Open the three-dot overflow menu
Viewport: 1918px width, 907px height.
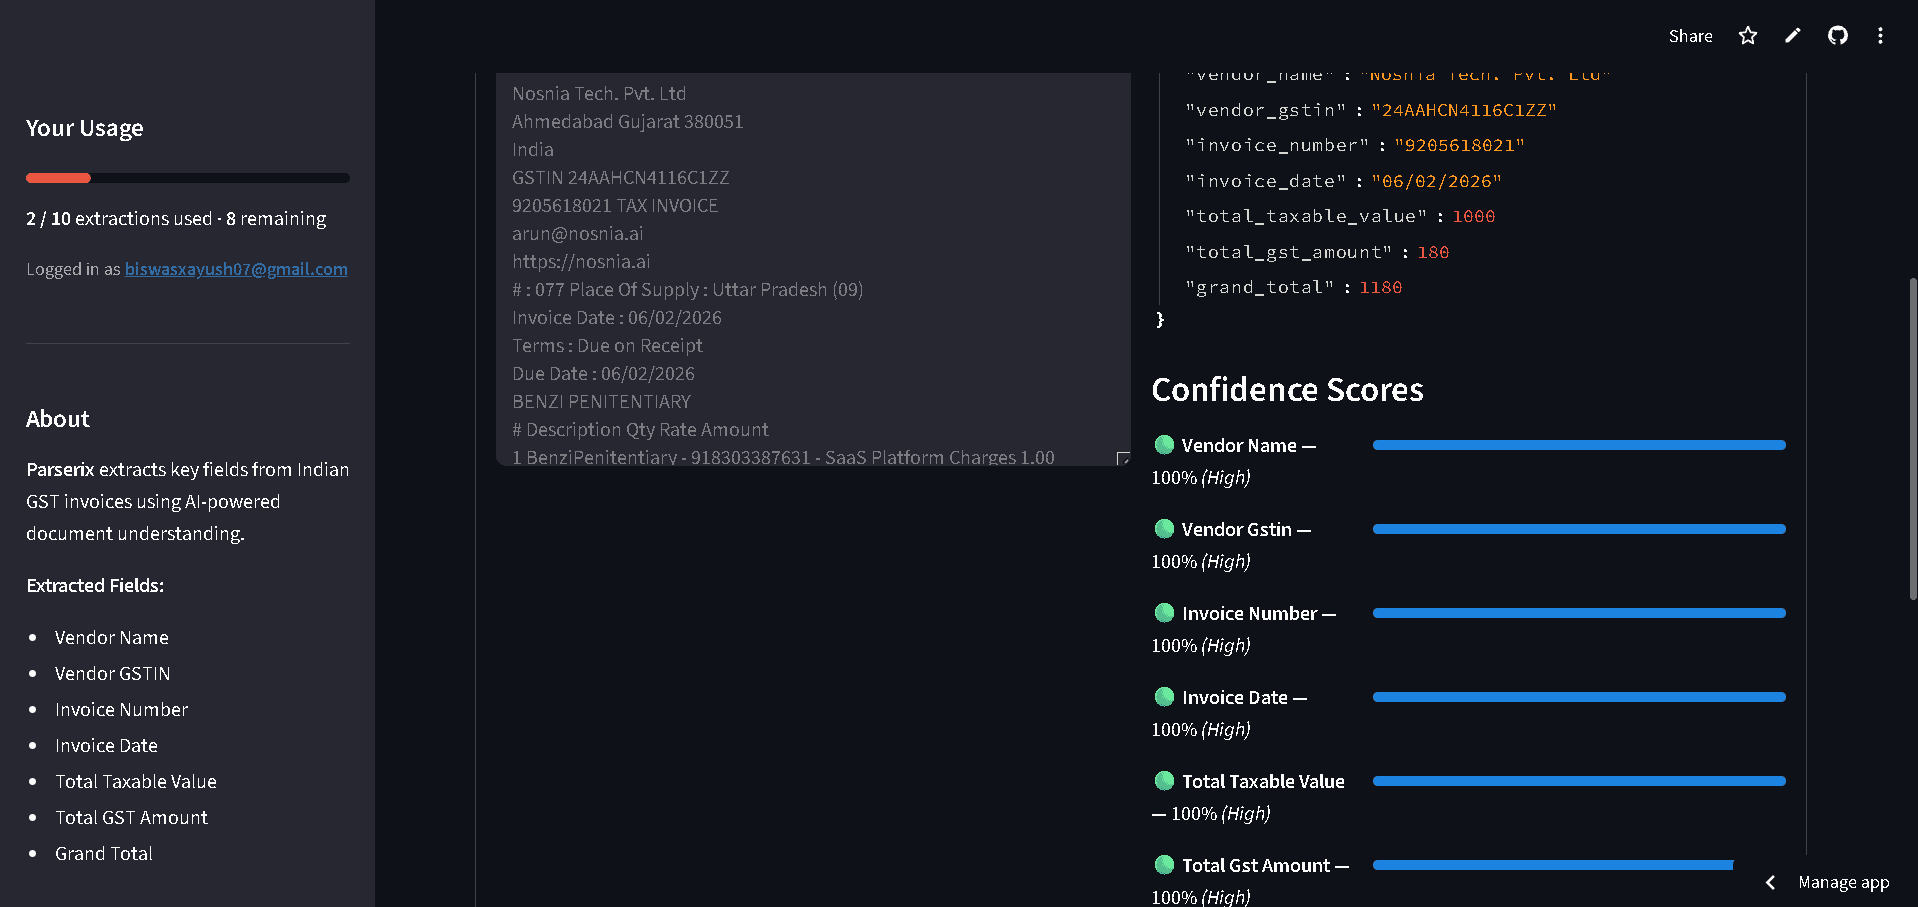point(1880,35)
